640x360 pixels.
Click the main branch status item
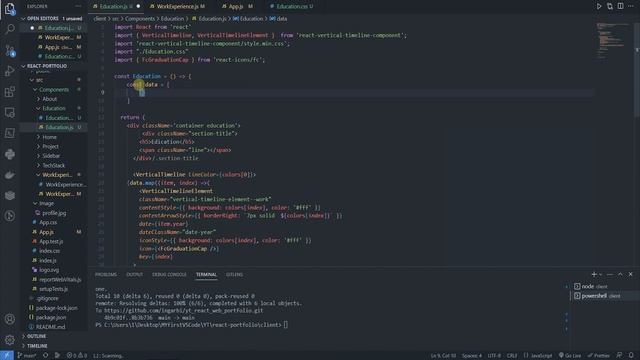point(27,356)
